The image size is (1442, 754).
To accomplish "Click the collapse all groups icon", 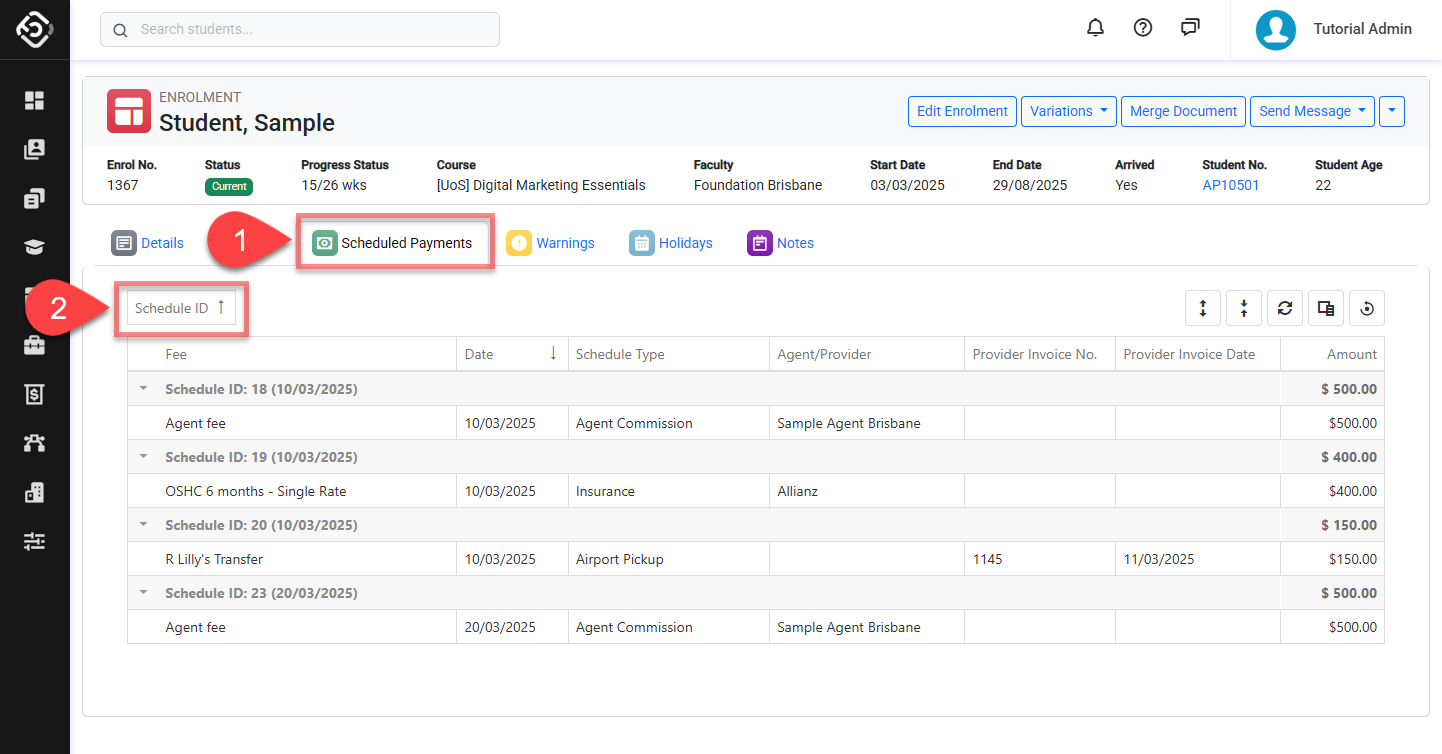I will click(1244, 309).
